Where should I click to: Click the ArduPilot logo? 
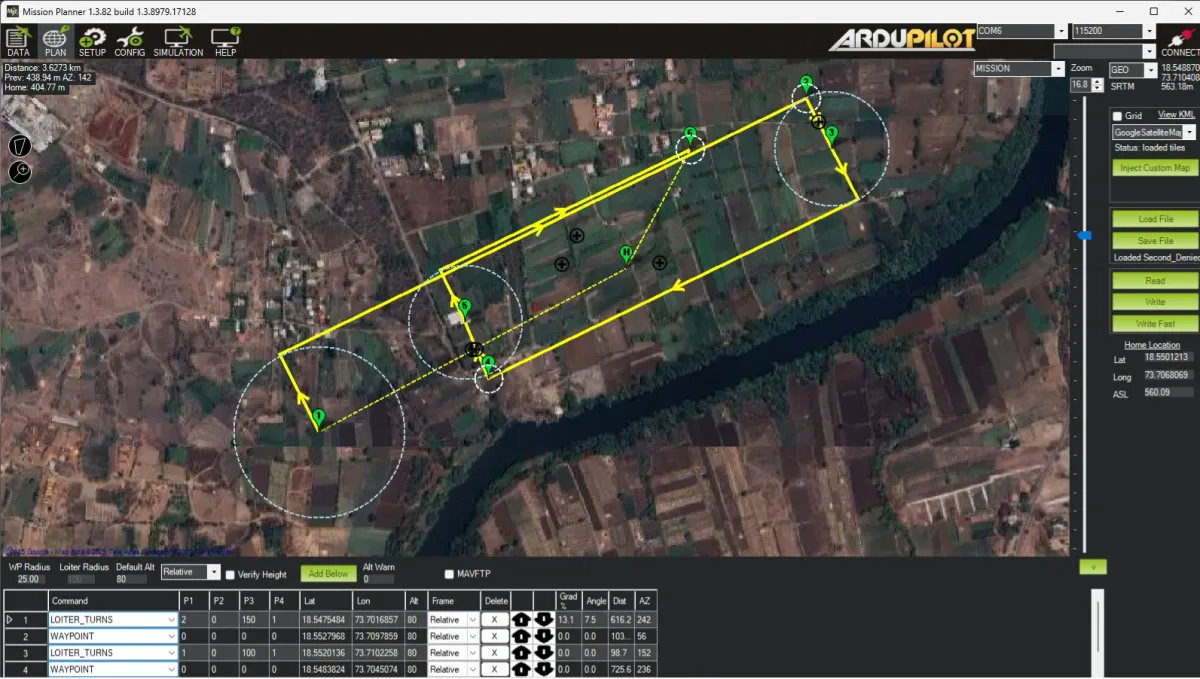pyautogui.click(x=901, y=40)
